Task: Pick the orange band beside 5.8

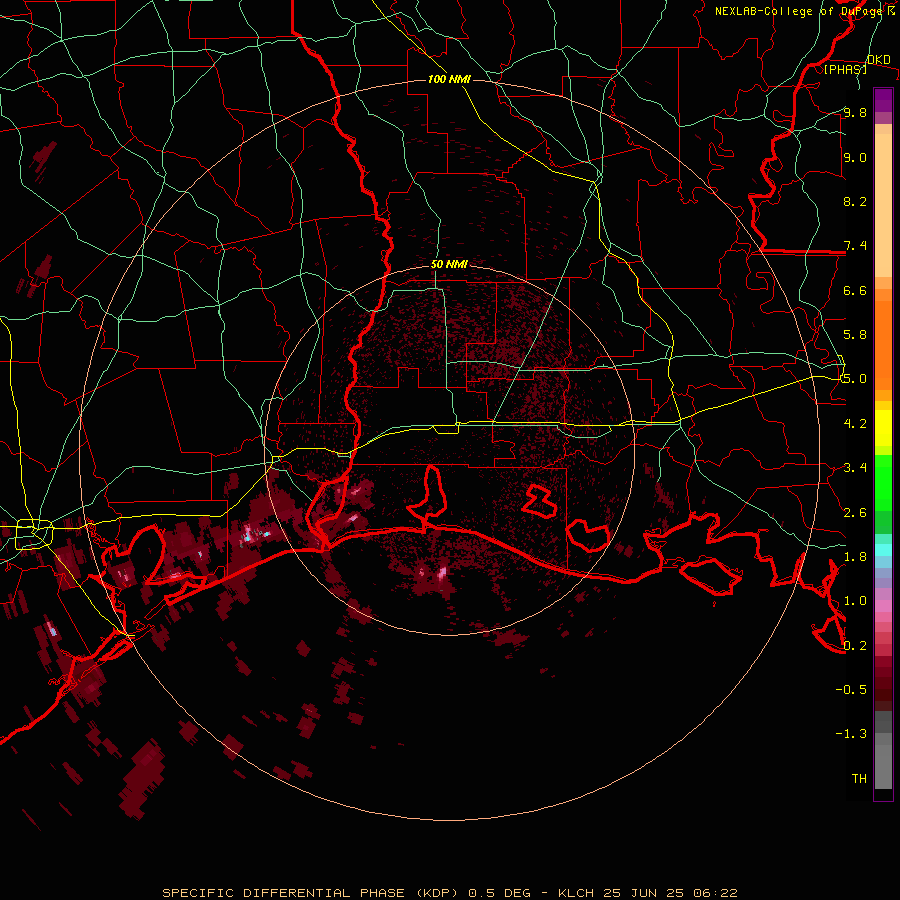Action: coord(883,345)
